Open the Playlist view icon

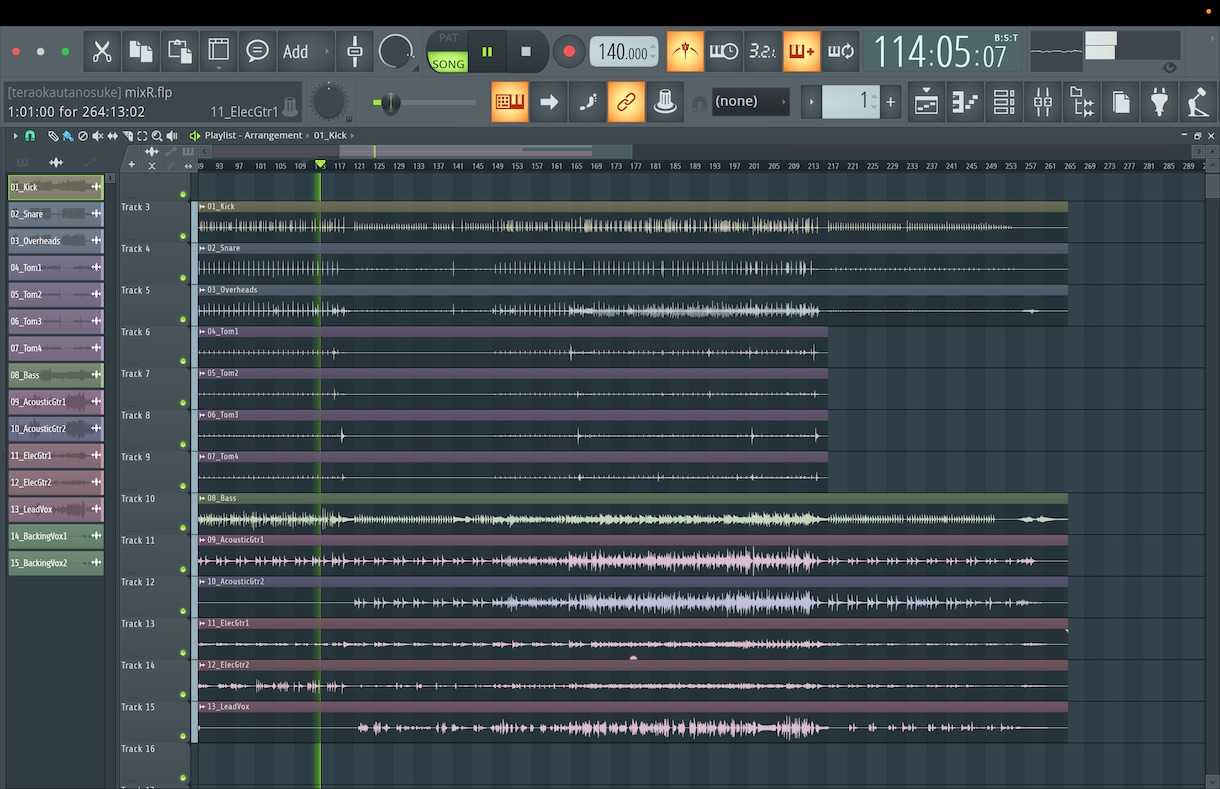pyautogui.click(x=927, y=101)
